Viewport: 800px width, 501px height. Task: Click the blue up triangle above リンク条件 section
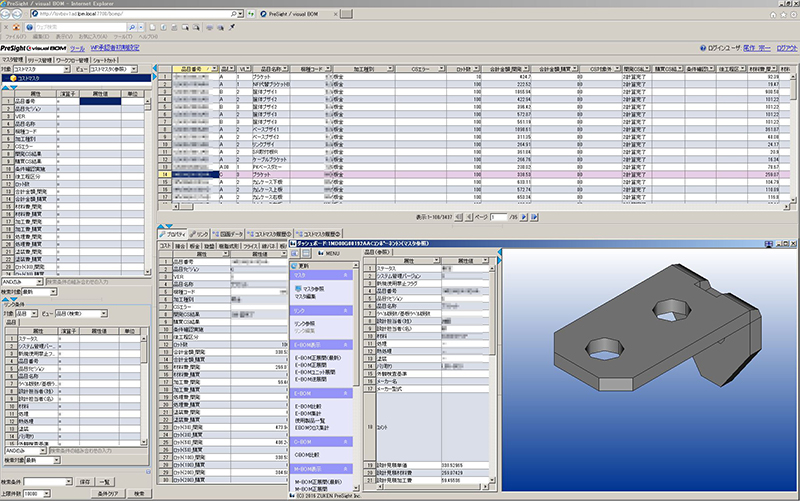(x=5, y=299)
